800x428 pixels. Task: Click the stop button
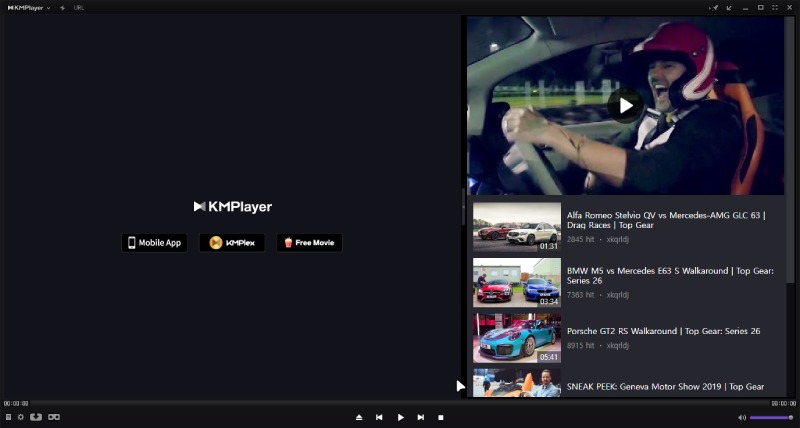tap(441, 417)
